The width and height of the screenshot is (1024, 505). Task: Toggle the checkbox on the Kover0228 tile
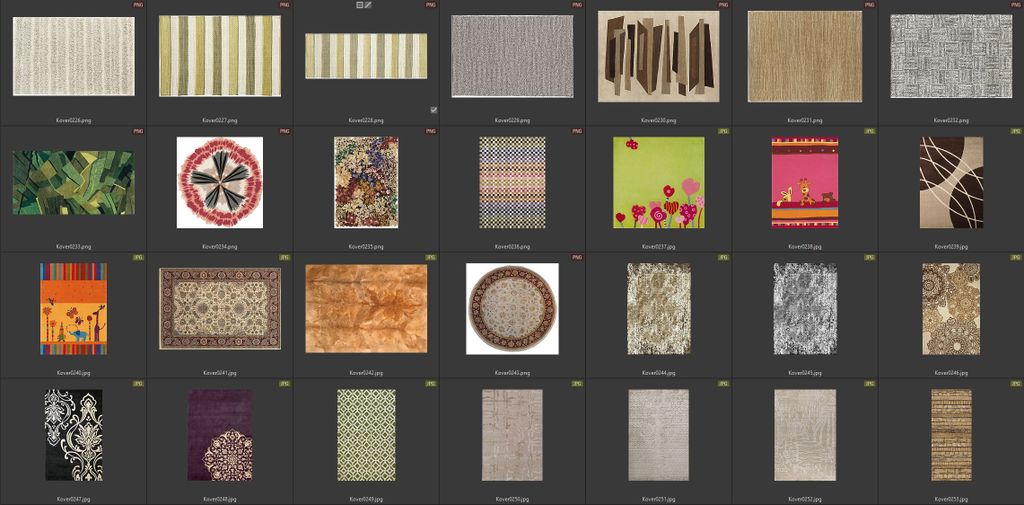[433, 109]
